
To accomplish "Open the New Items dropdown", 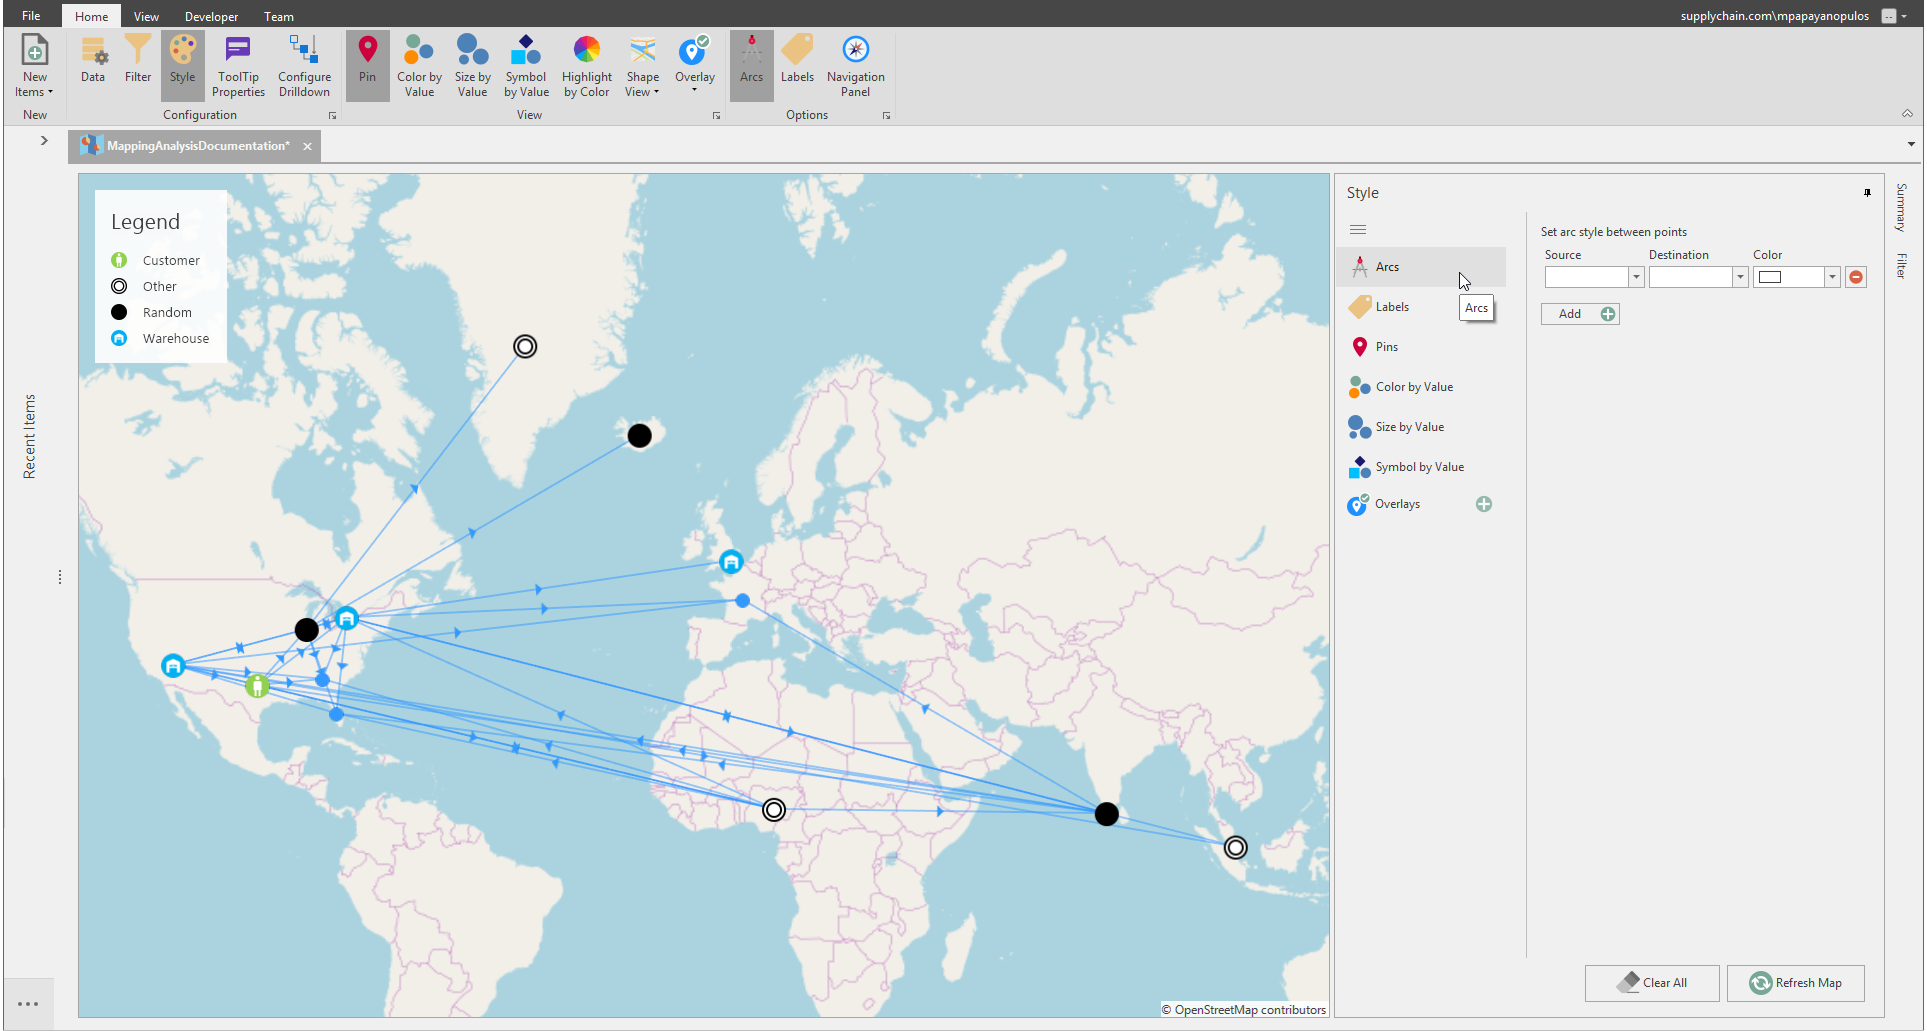I will [34, 66].
